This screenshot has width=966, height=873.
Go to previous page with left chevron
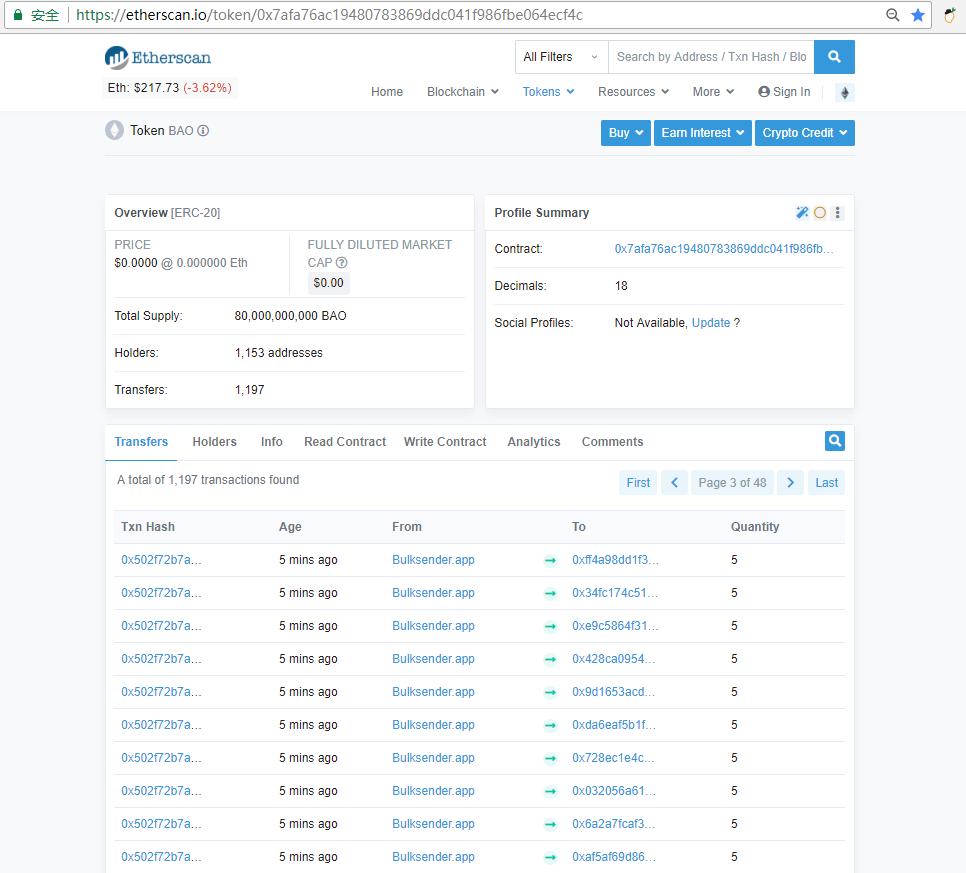[x=674, y=482]
